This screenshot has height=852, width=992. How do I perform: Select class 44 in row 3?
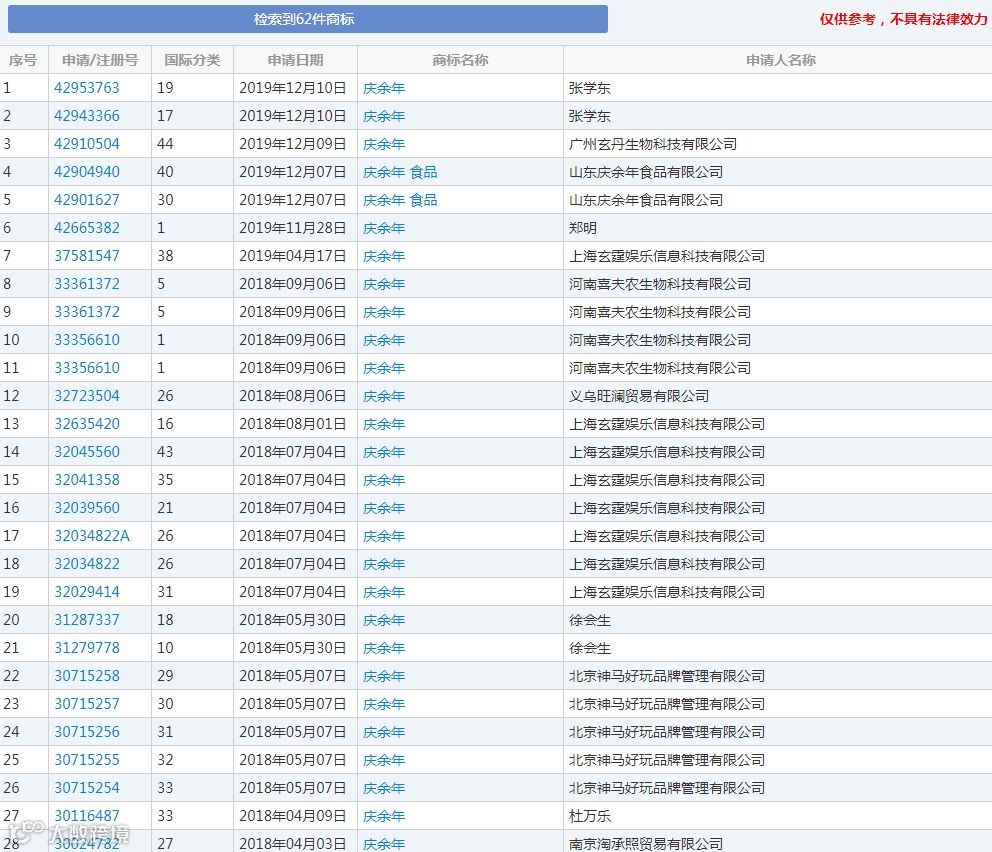click(165, 144)
